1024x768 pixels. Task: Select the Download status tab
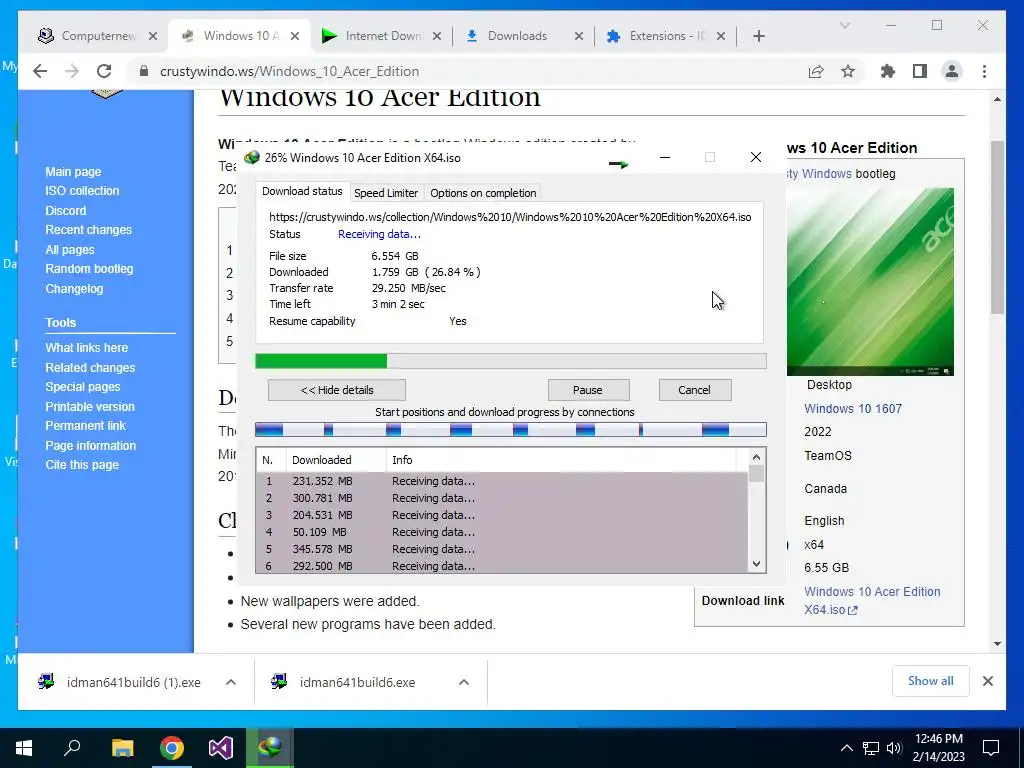tap(302, 191)
